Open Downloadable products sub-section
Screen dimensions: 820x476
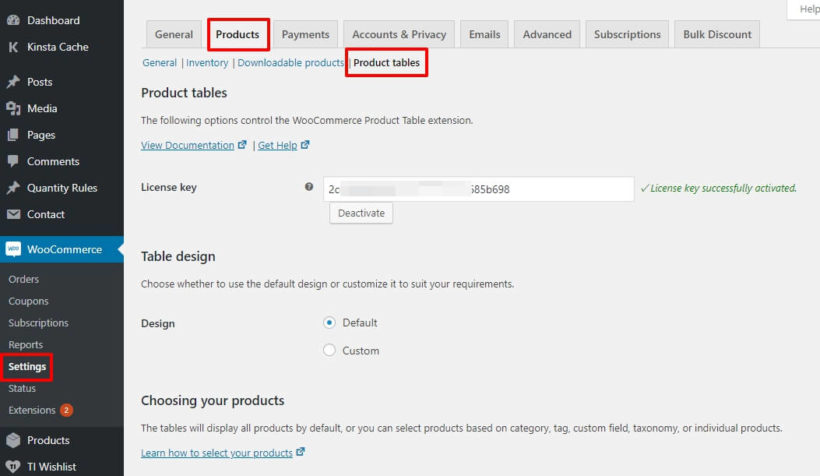point(291,63)
